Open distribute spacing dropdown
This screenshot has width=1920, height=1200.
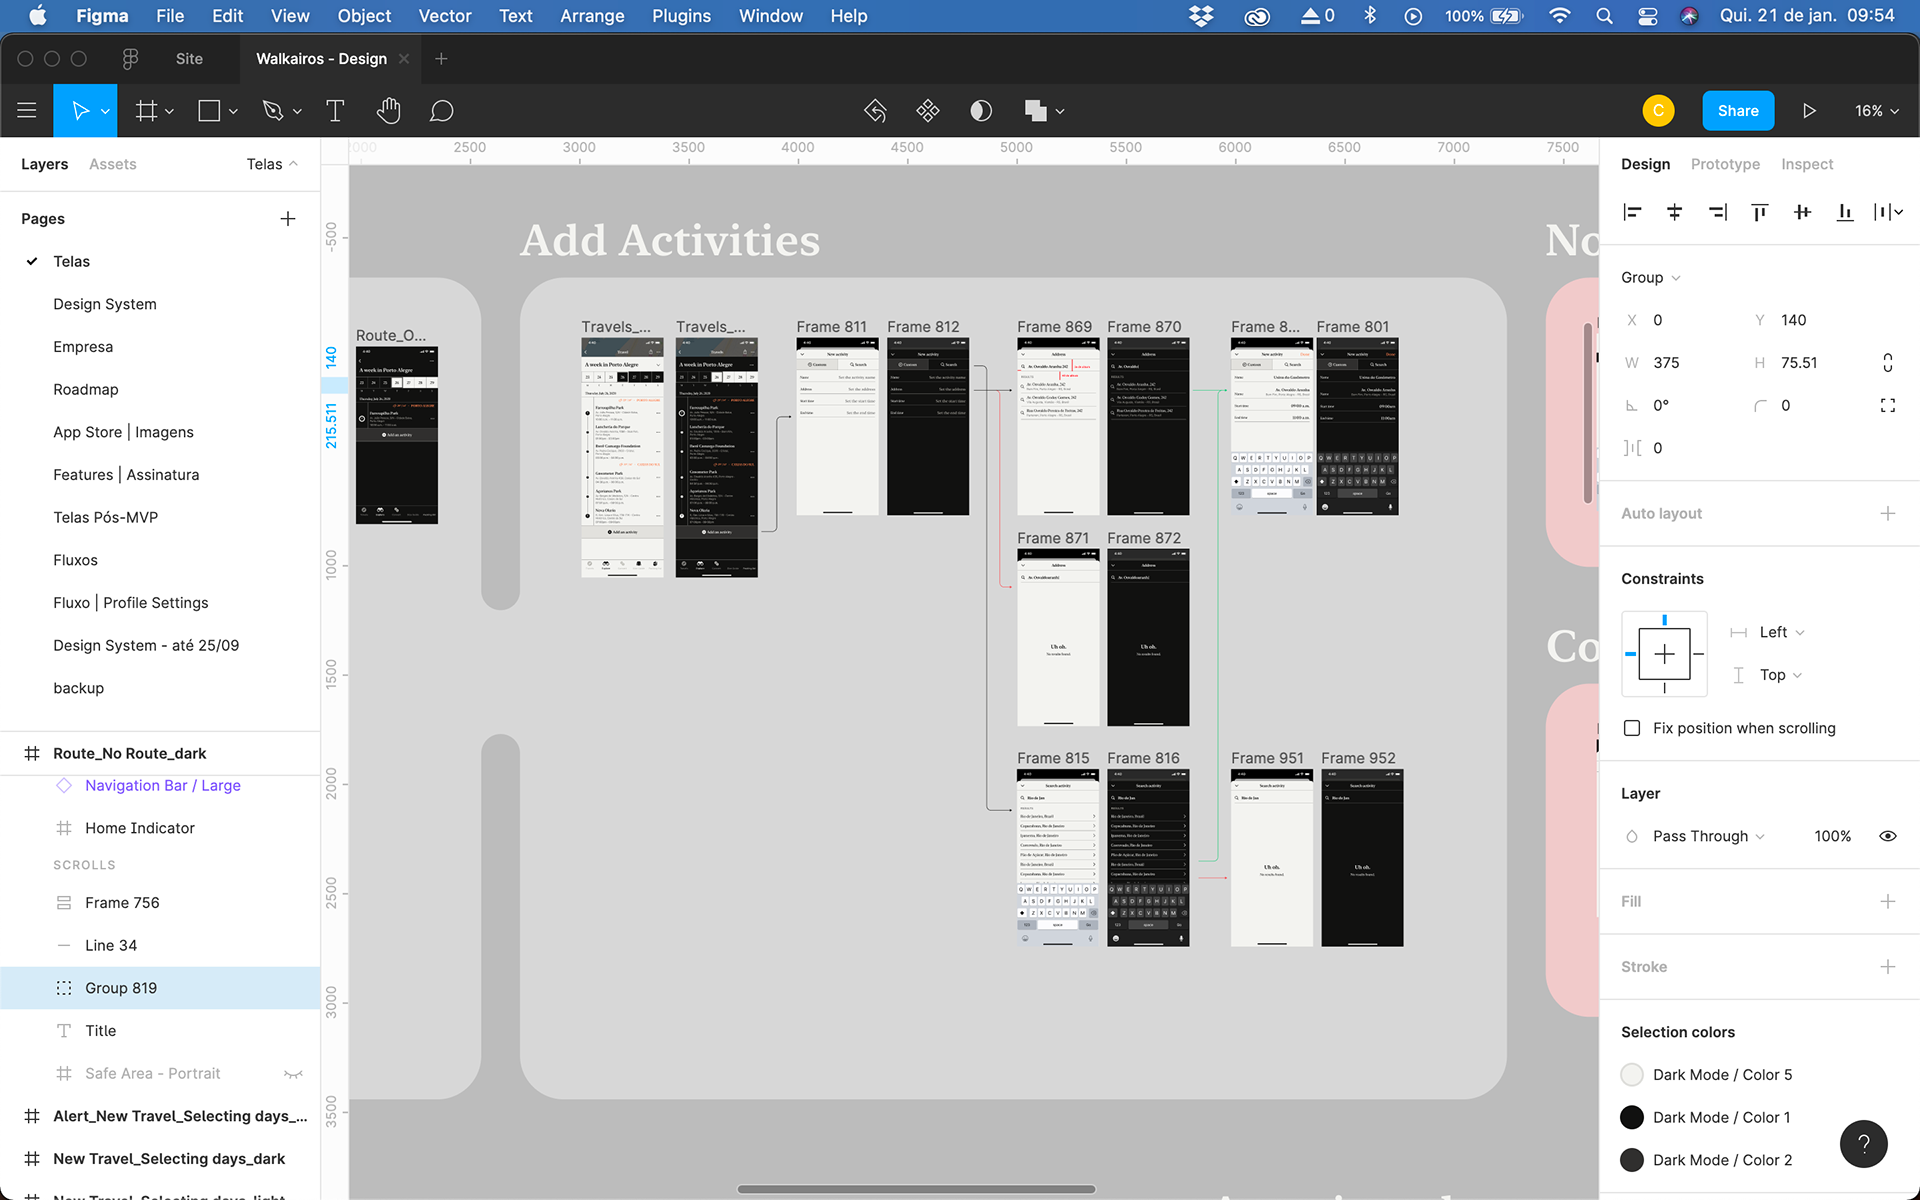[x=1888, y=212]
